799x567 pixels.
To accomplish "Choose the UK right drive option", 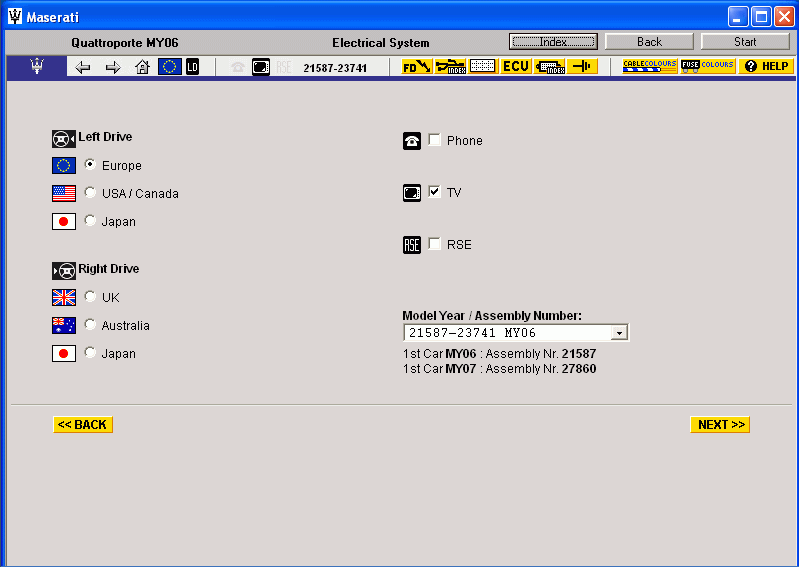I will tap(91, 297).
